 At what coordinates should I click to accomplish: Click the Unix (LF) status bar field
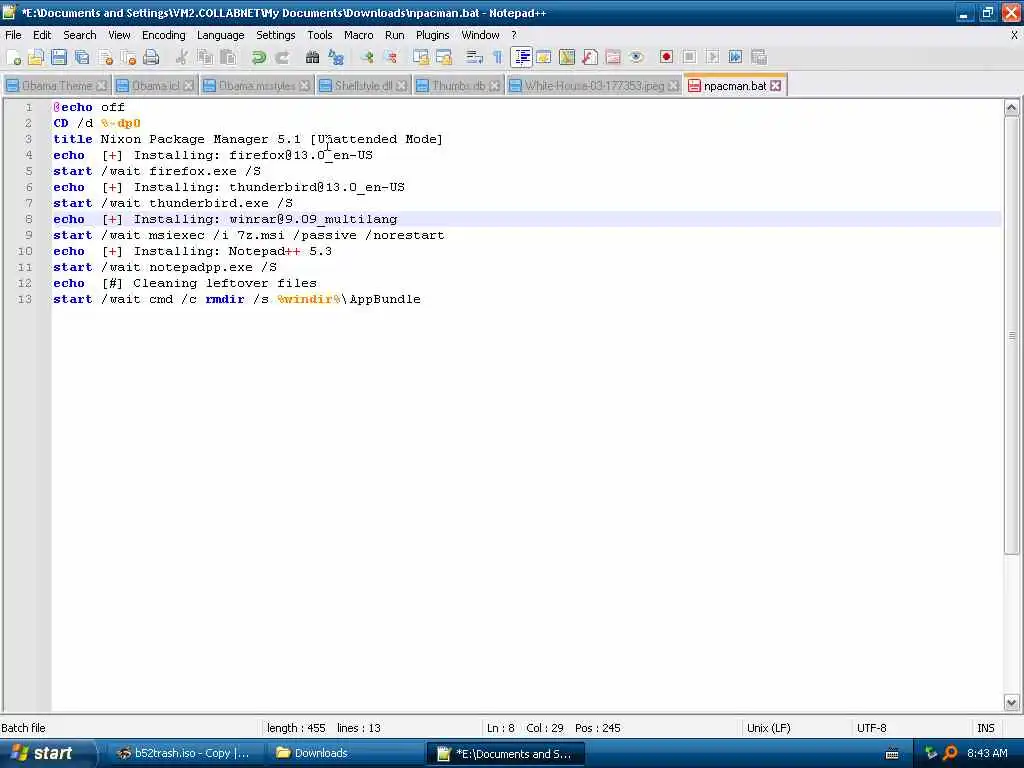point(769,728)
